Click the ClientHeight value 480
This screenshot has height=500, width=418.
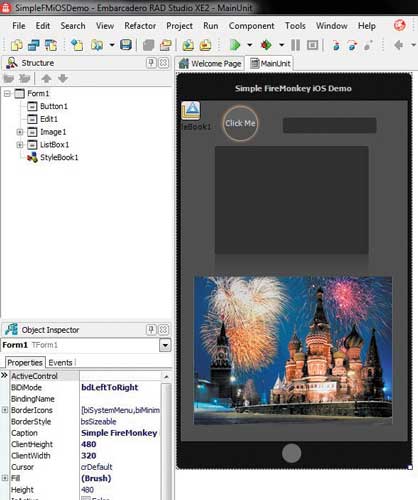click(89, 444)
